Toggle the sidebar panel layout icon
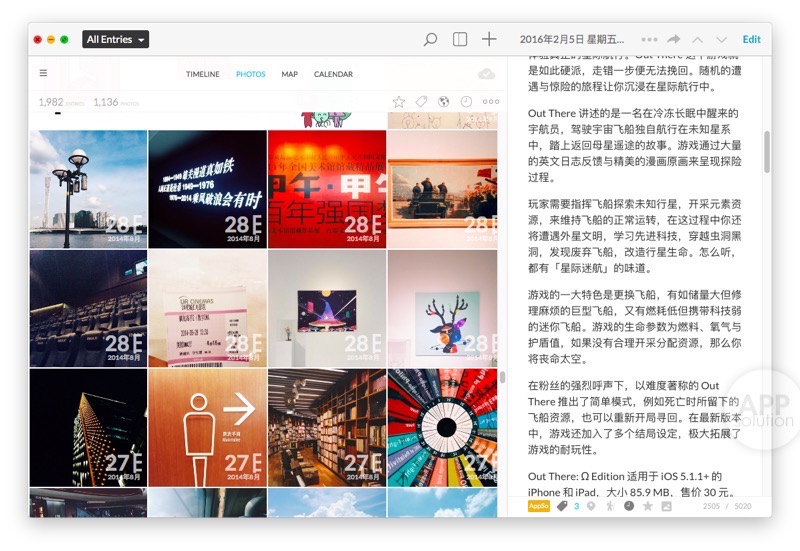Image resolution: width=800 pixels, height=551 pixels. (460, 39)
